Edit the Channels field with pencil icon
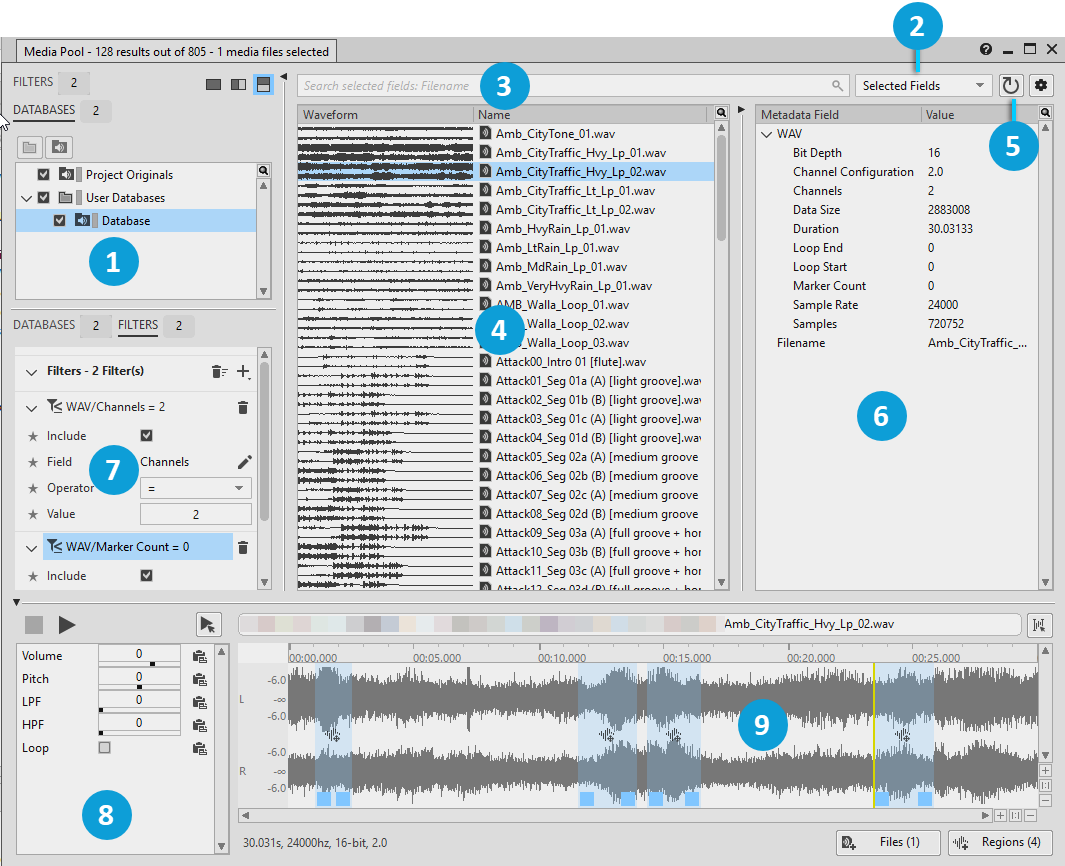This screenshot has height=866, width=1065. (244, 462)
